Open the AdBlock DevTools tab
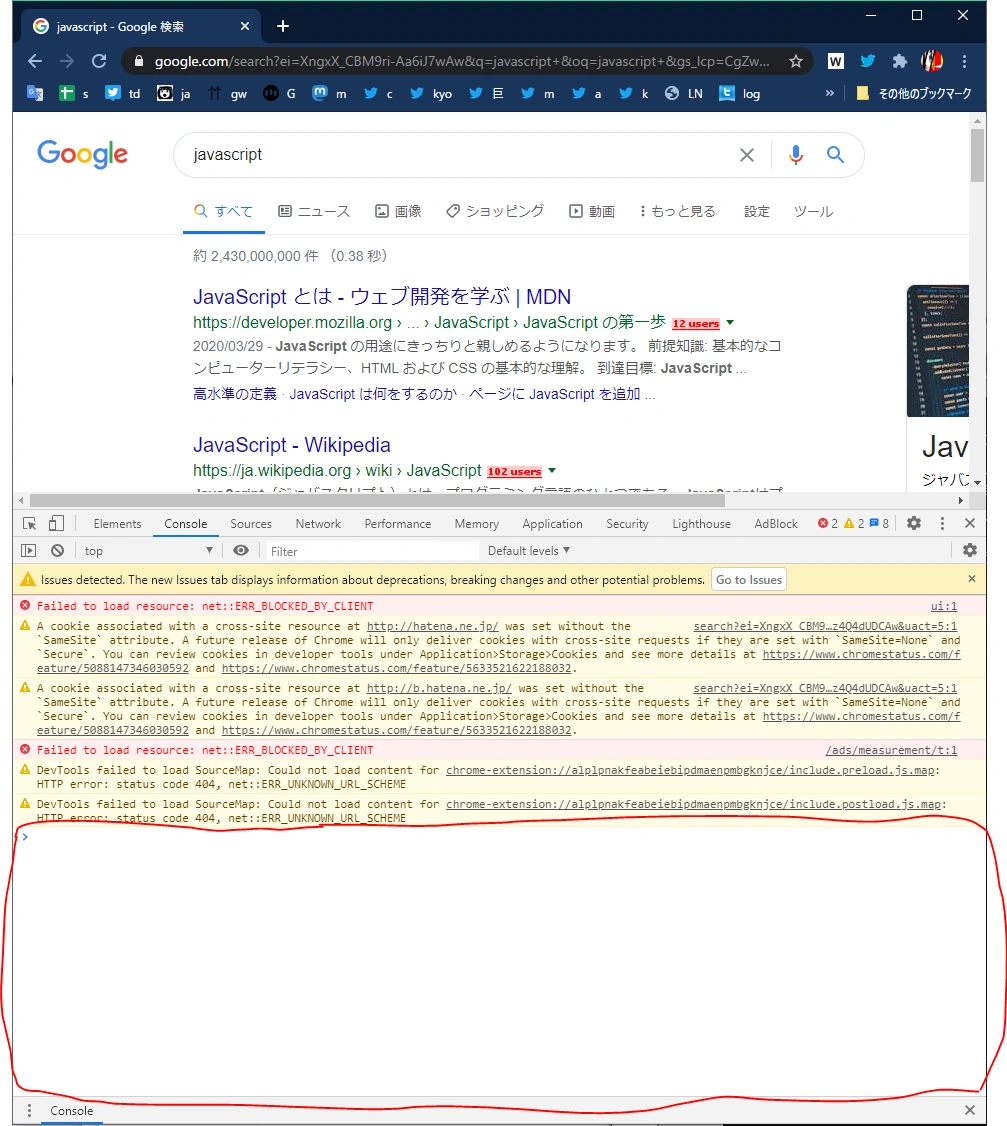Viewport: 1007px width, 1126px height. [x=776, y=524]
